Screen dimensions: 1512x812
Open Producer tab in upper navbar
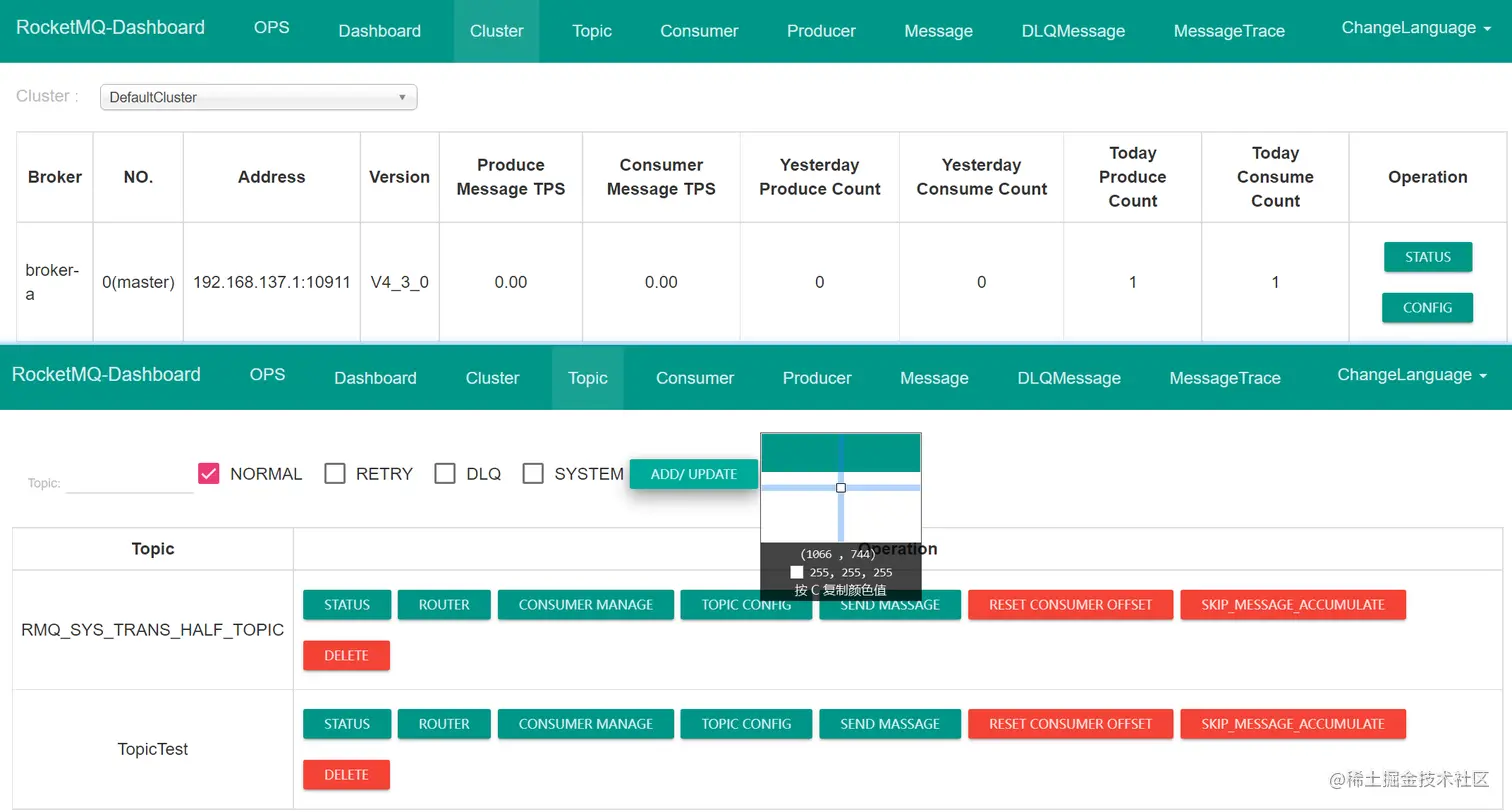tap(821, 31)
